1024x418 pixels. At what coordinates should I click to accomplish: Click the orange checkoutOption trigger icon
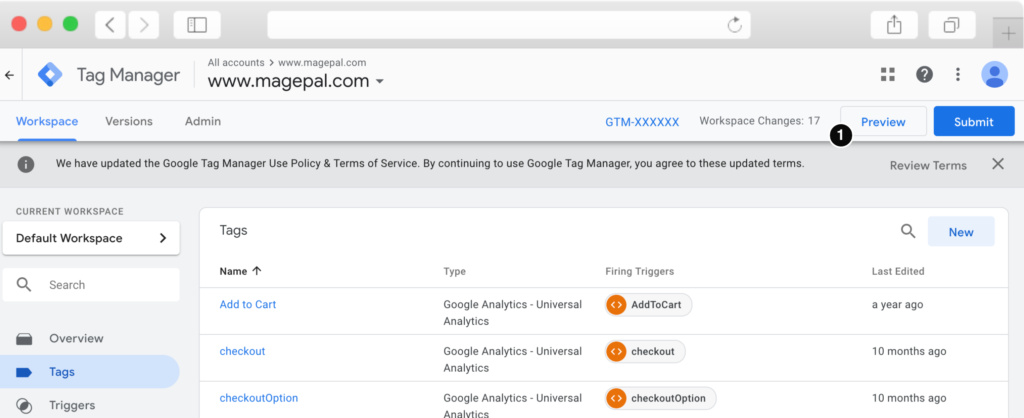[x=616, y=398]
